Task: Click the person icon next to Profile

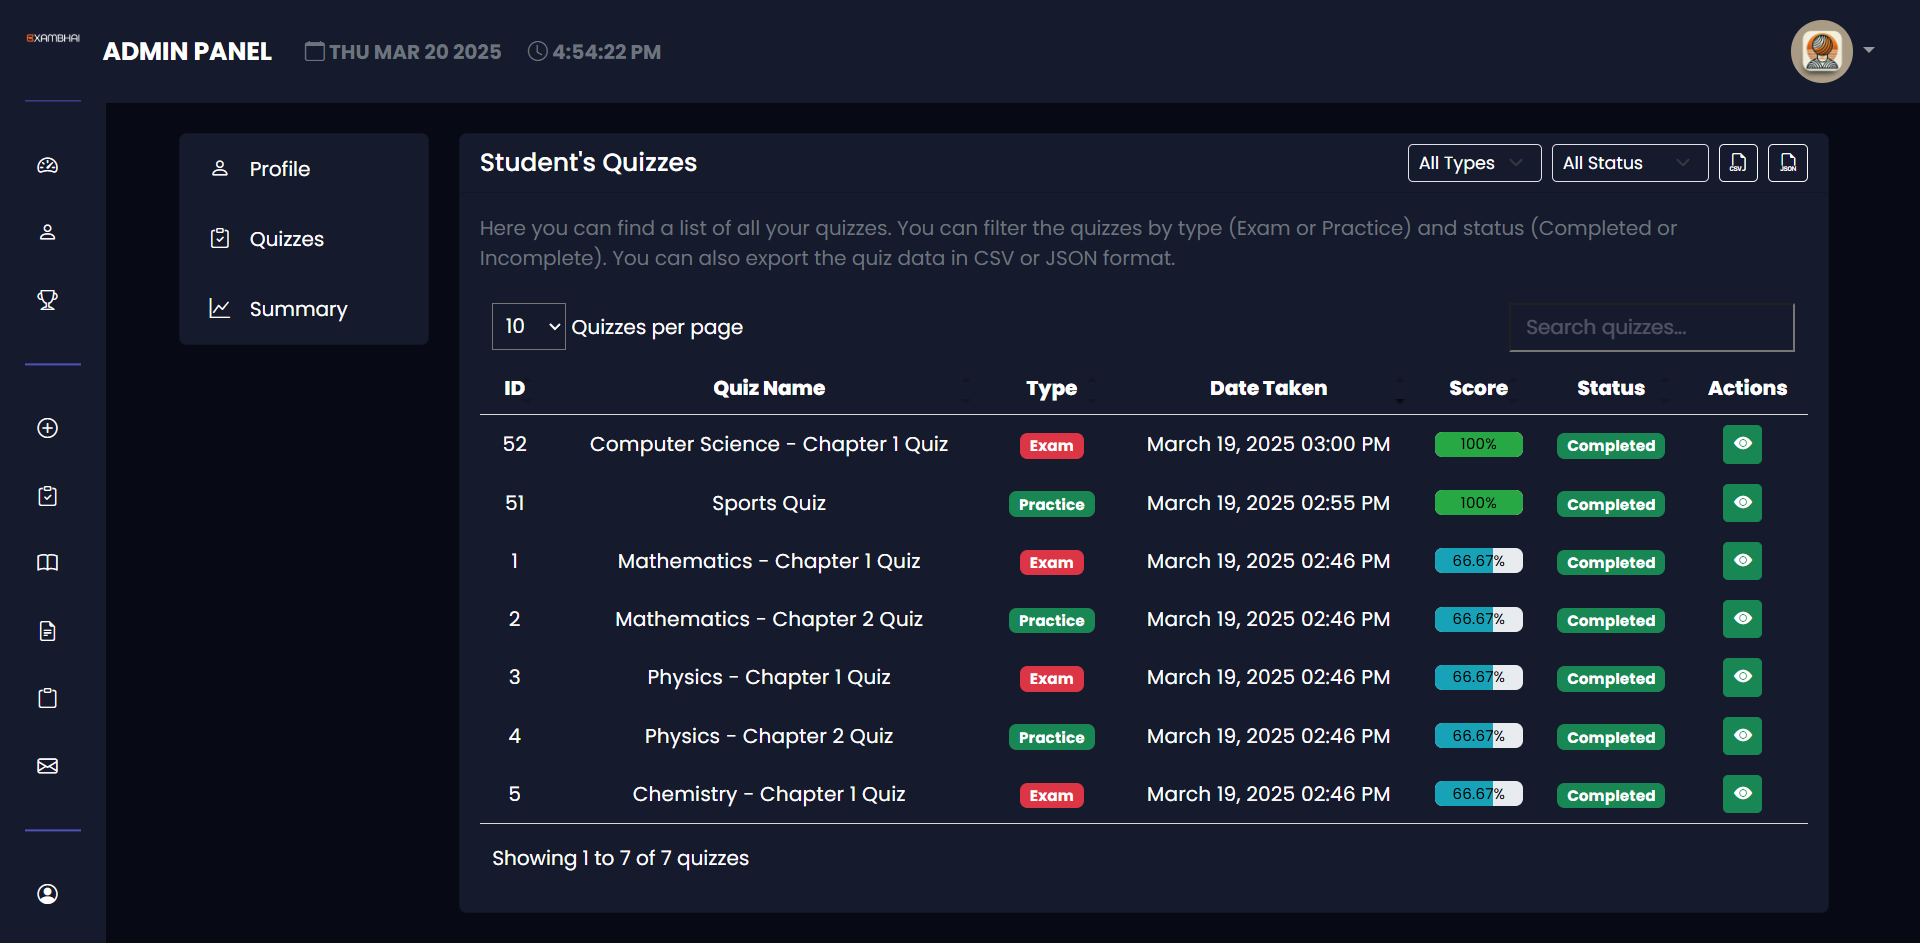Action: 220,168
